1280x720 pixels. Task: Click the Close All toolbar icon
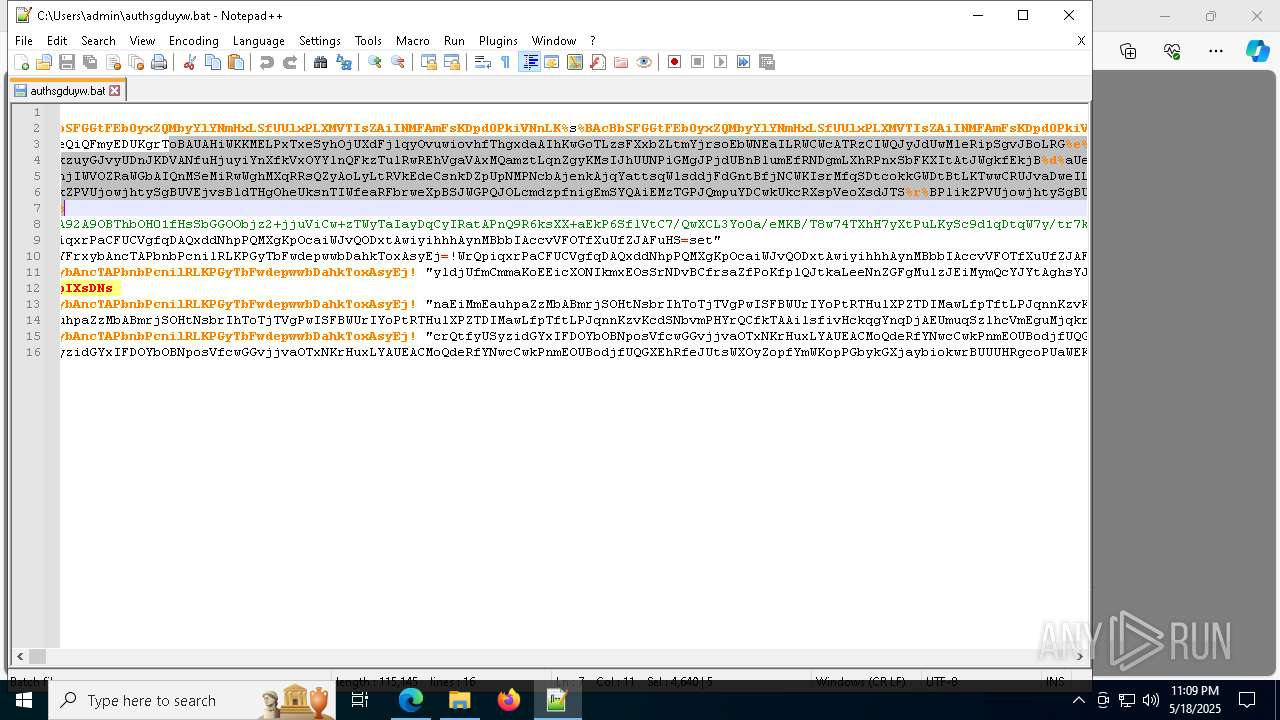click(x=136, y=62)
